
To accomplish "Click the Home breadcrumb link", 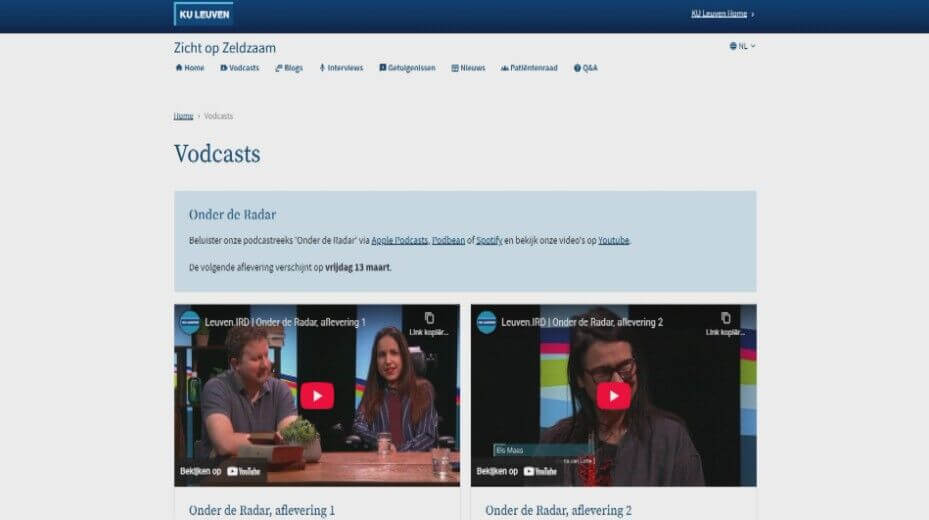I will point(183,116).
